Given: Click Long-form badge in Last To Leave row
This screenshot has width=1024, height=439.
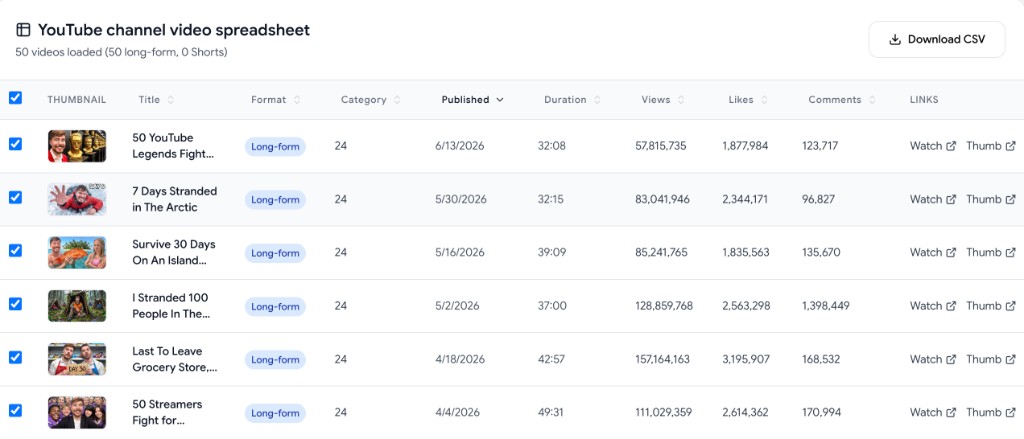Looking at the screenshot, I should pos(275,360).
